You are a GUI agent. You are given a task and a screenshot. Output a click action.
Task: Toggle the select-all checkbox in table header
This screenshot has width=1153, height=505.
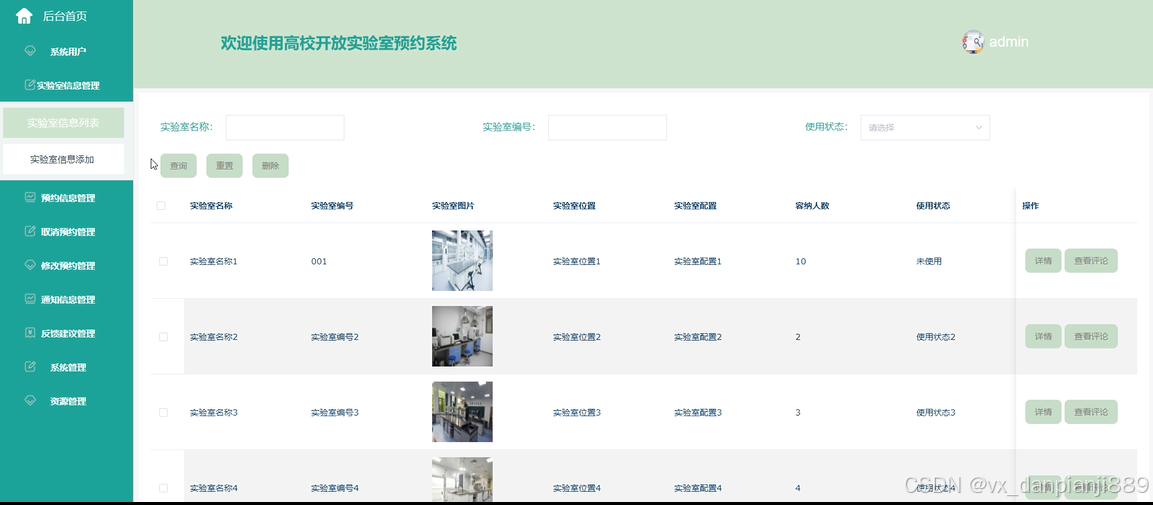tap(161, 206)
